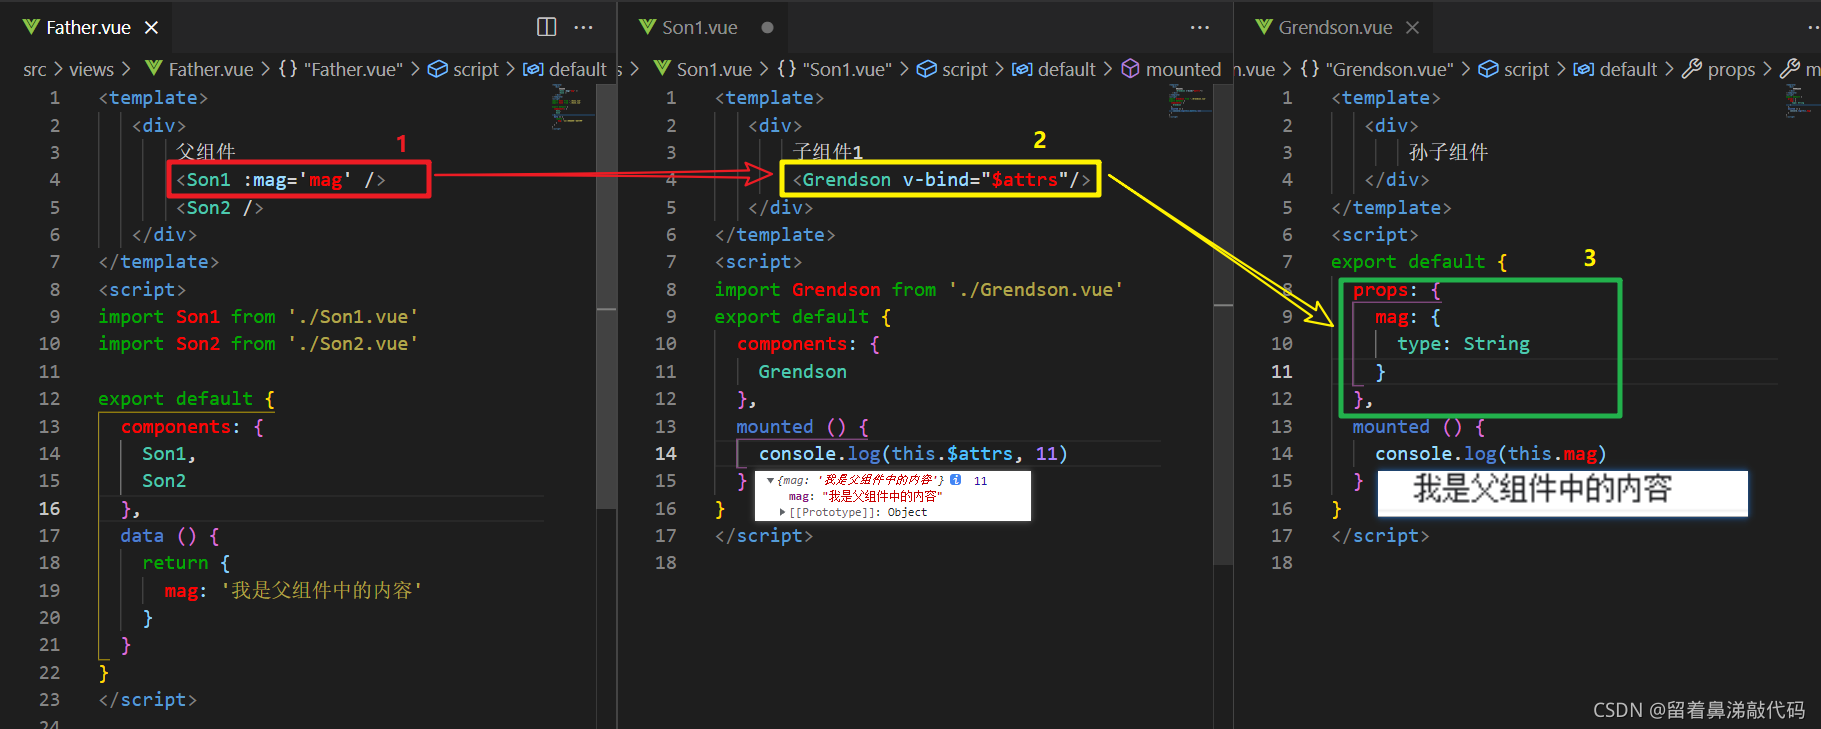
Task: Select '{} "Grendson.vue"' breadcrumb symbol
Action: tap(1376, 69)
